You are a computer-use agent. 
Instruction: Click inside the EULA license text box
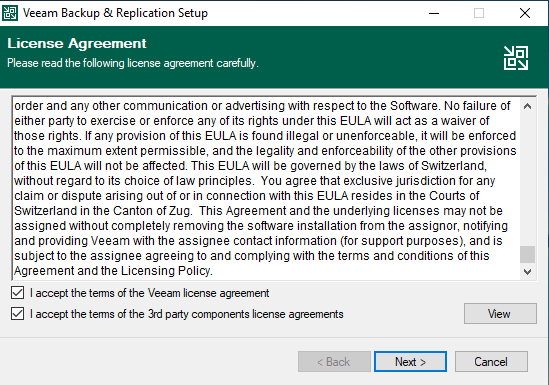pos(265,188)
